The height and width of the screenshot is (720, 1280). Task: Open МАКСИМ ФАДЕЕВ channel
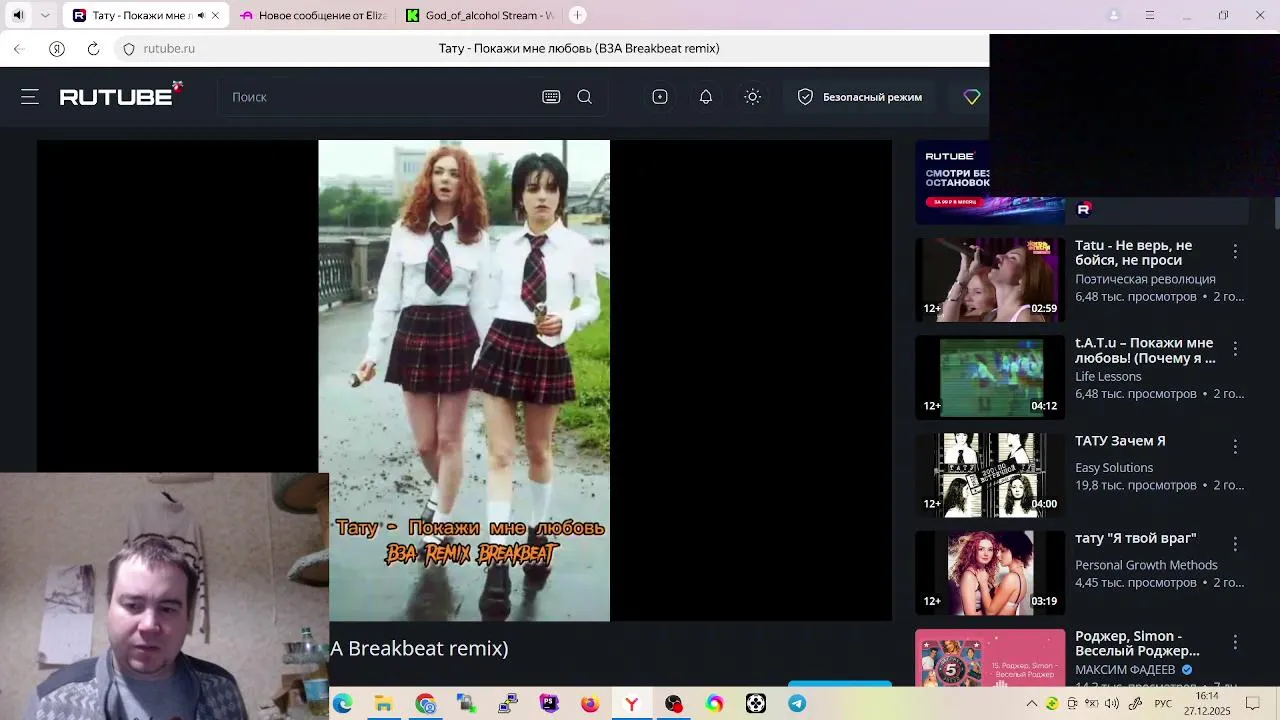click(1125, 669)
